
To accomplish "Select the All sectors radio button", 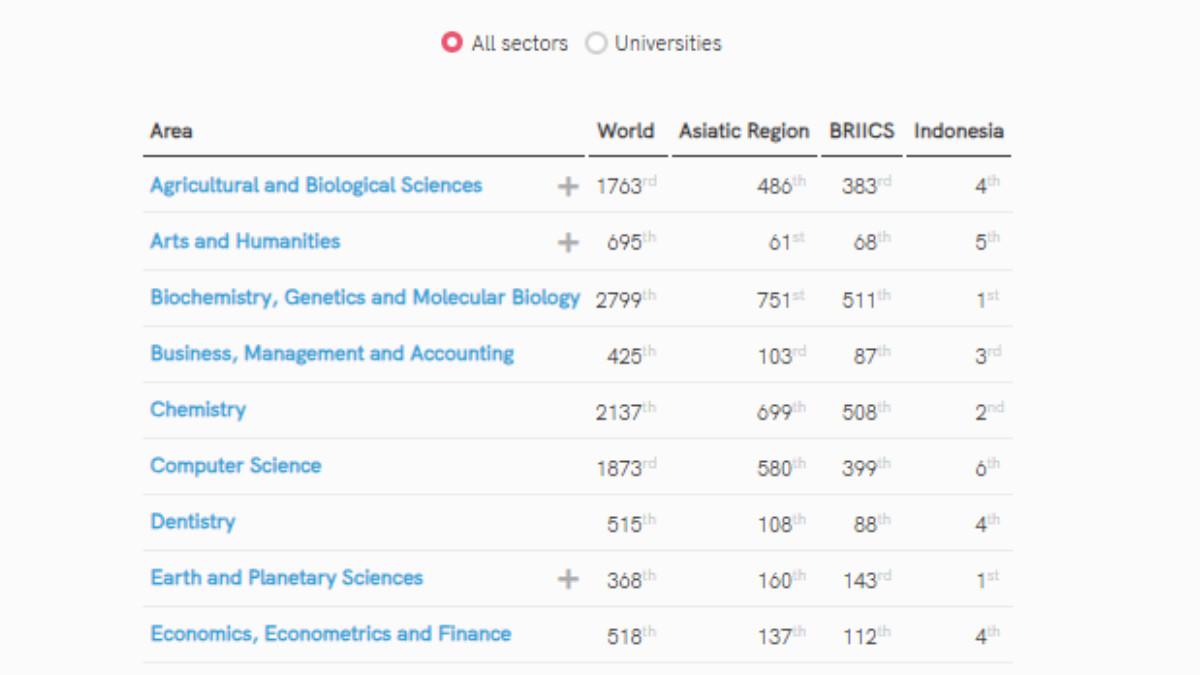I will [x=453, y=43].
